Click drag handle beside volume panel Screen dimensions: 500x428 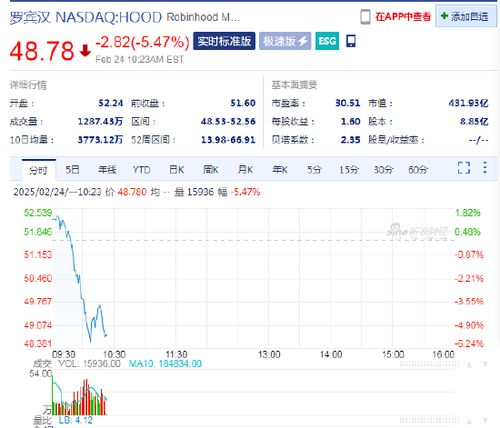tap(429, 365)
